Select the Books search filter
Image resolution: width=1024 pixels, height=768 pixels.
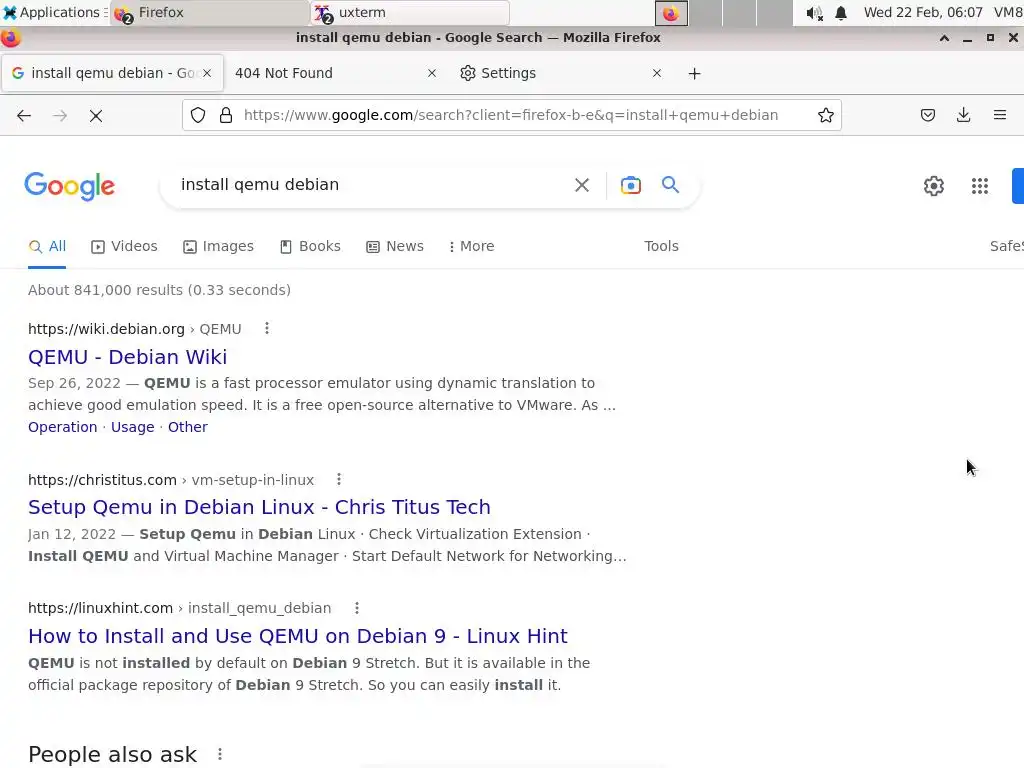click(x=310, y=246)
